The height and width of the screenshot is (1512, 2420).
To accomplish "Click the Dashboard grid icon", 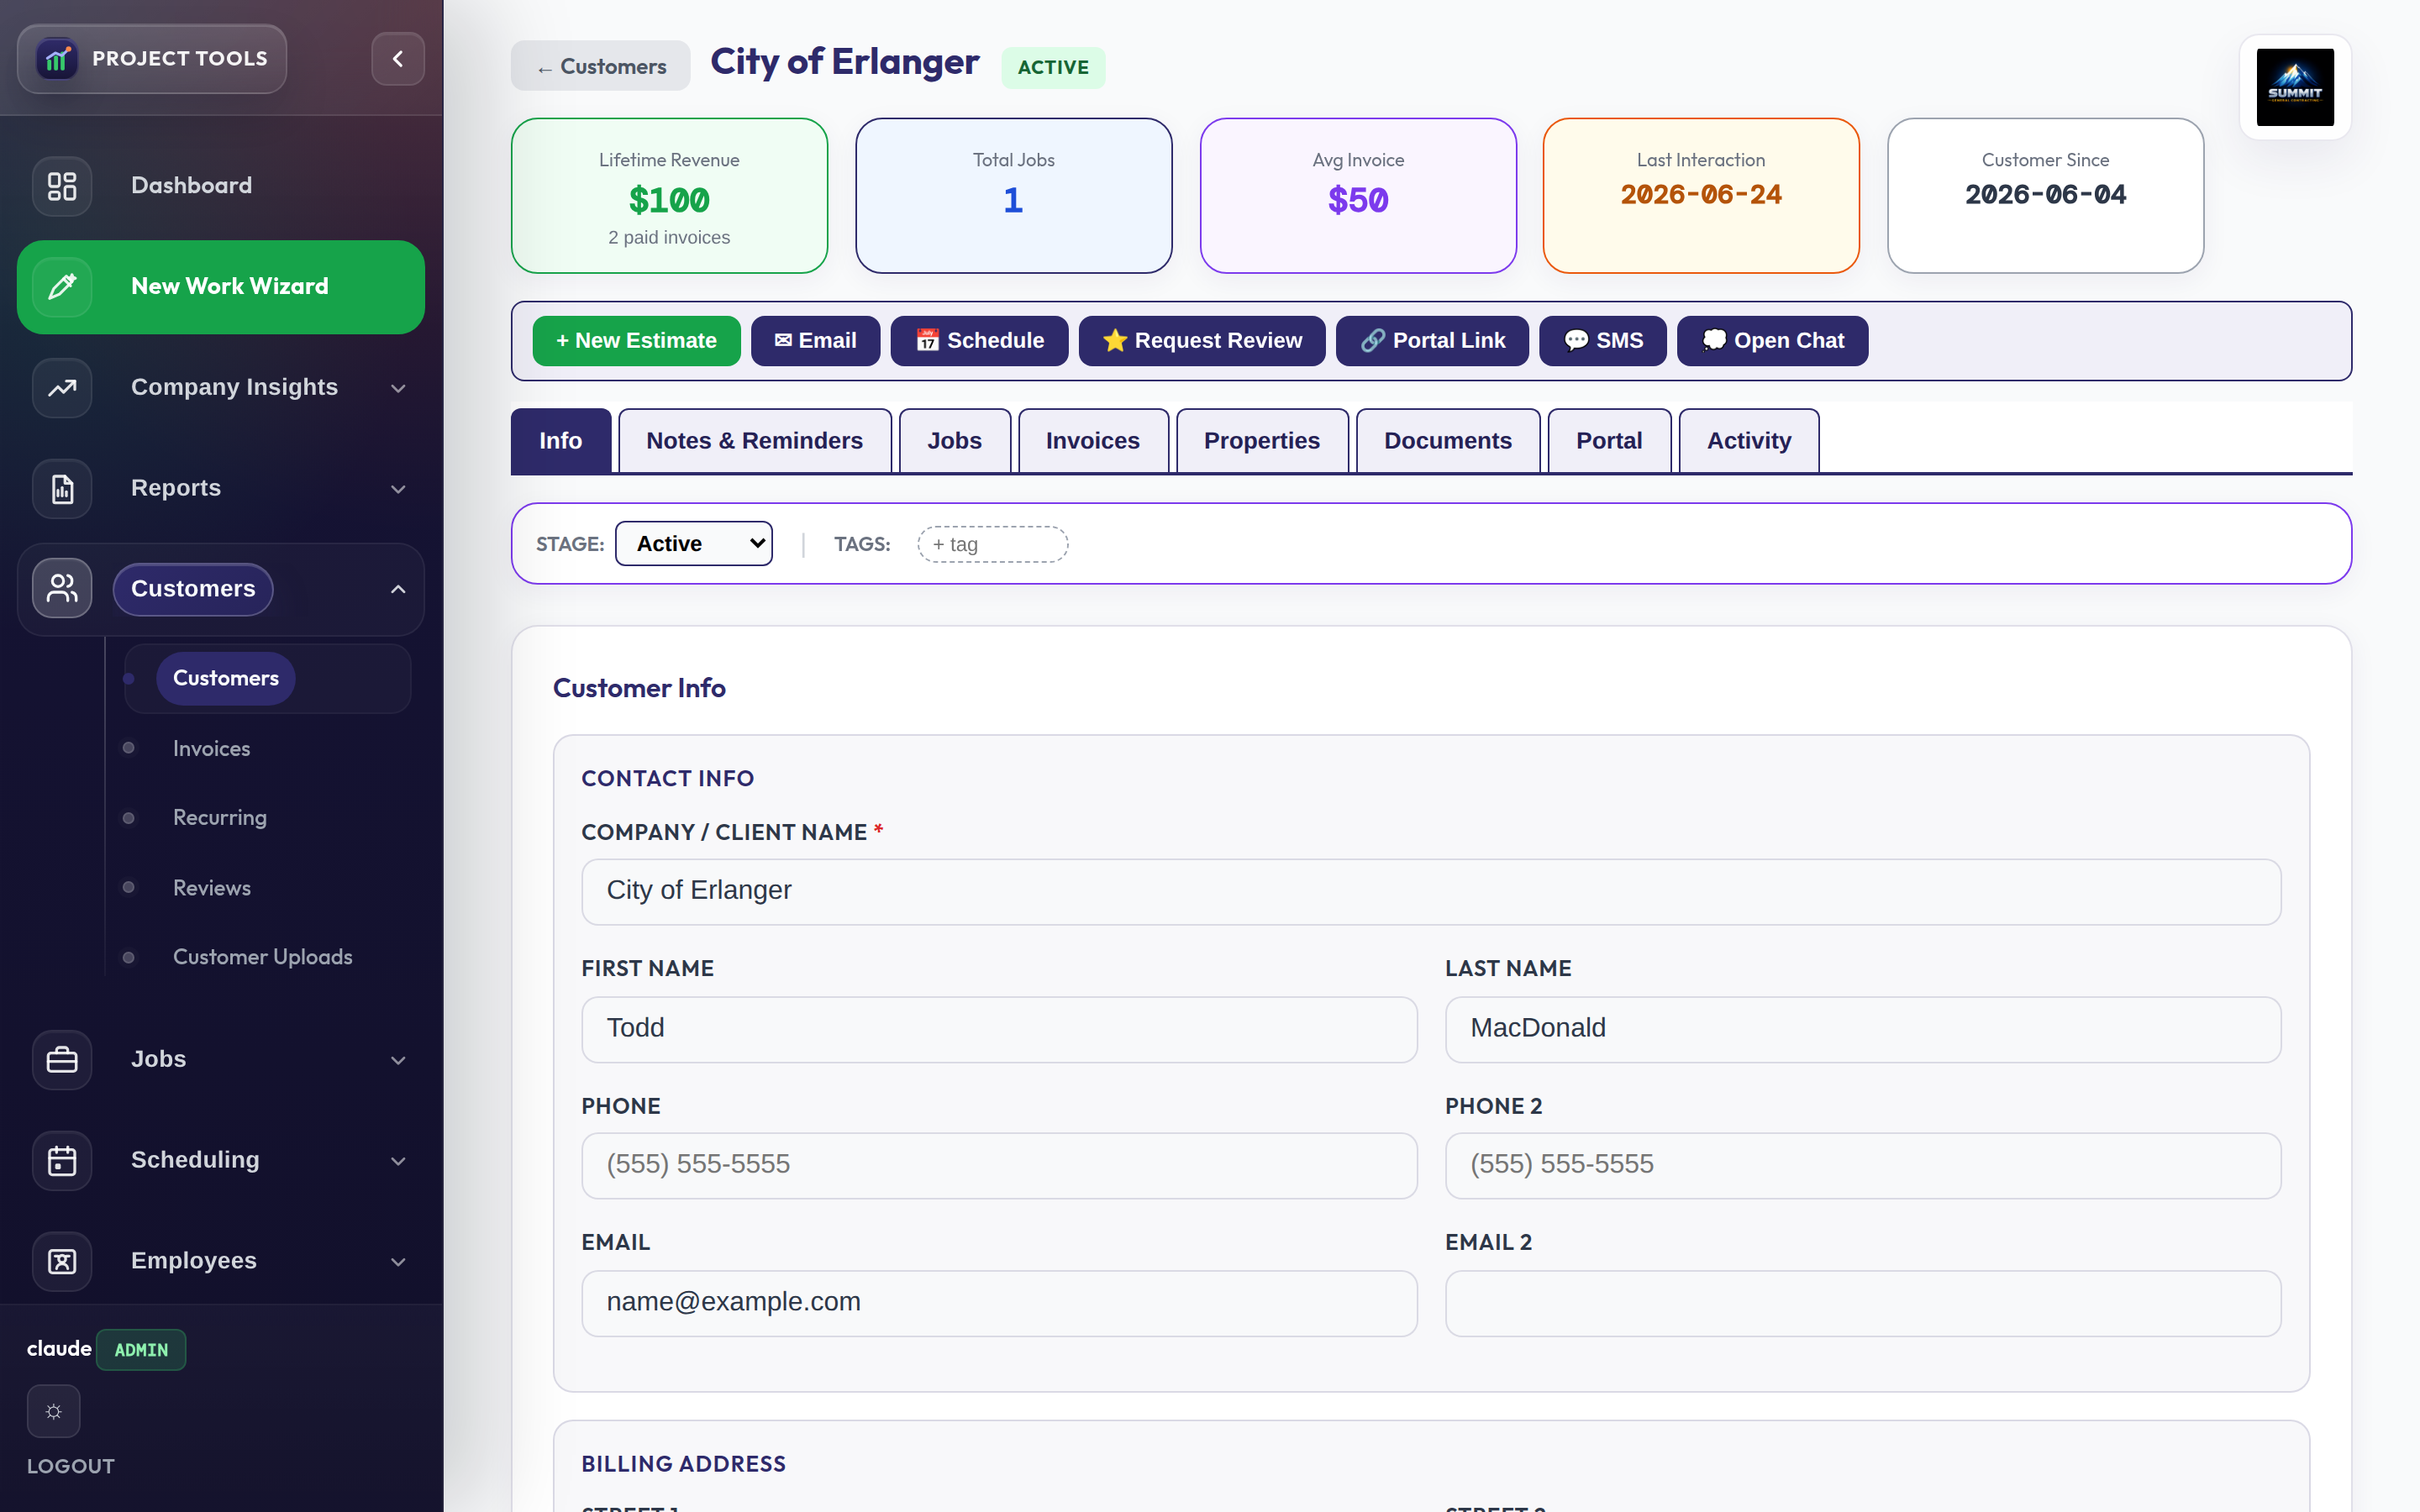I will coord(62,186).
